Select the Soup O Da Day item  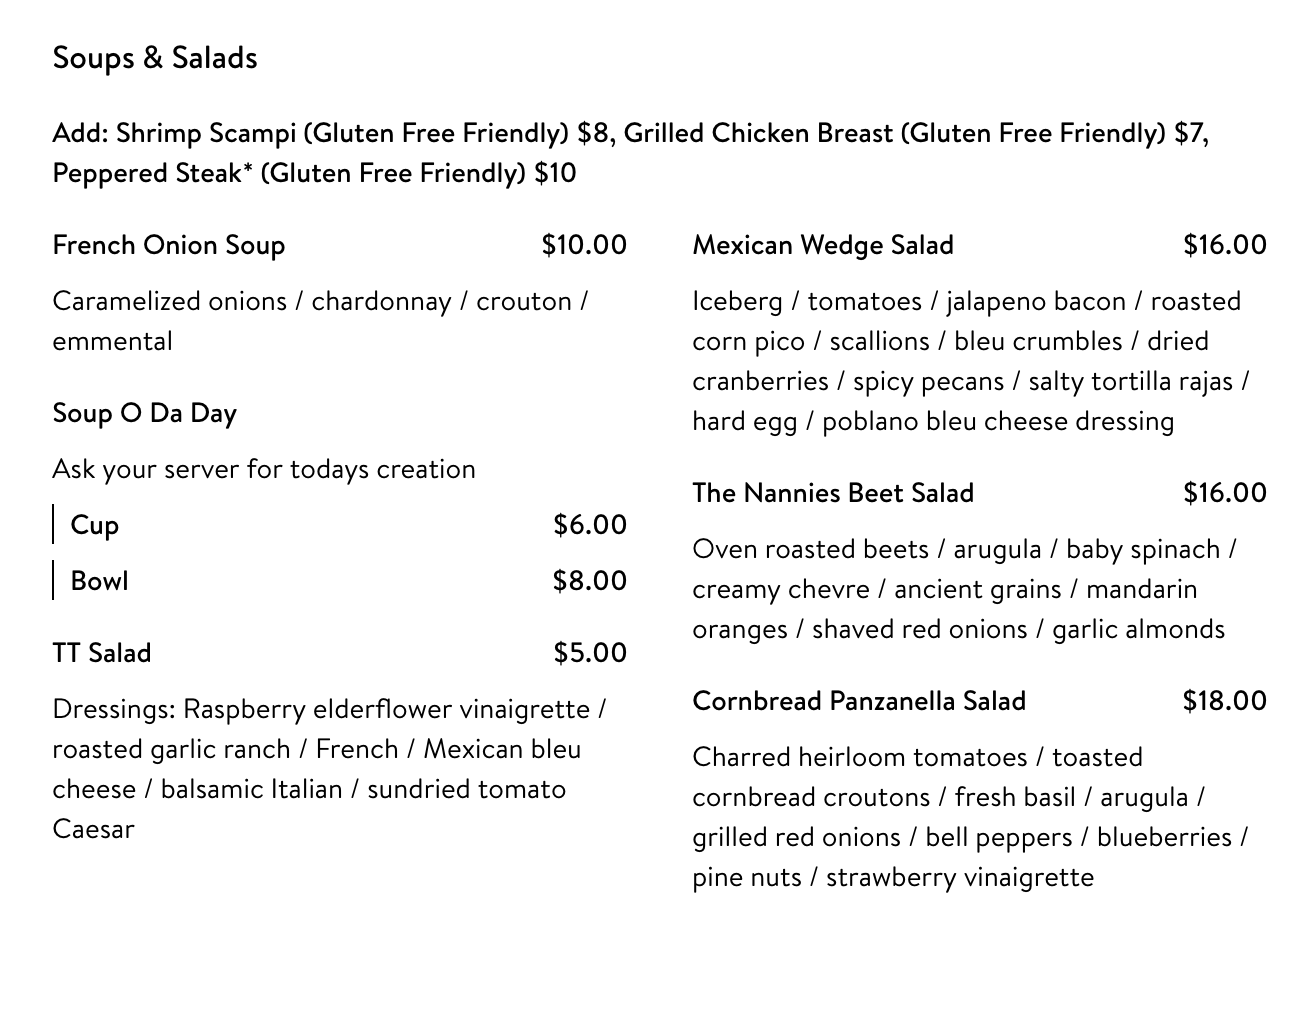point(145,413)
